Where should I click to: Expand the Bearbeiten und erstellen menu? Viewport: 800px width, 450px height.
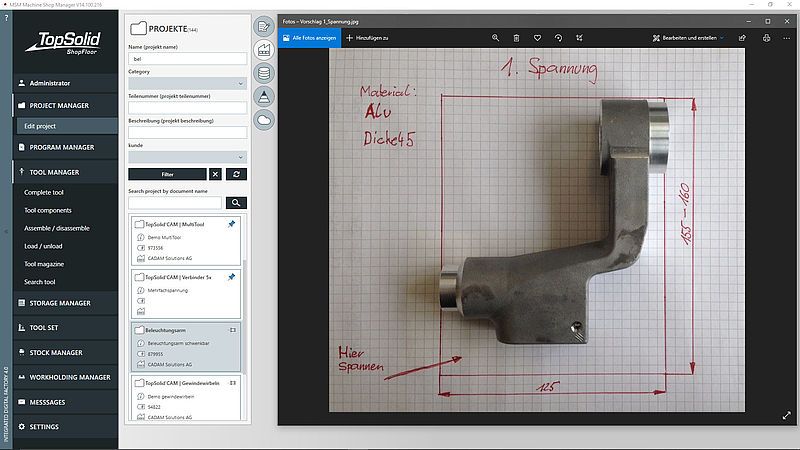coord(689,38)
